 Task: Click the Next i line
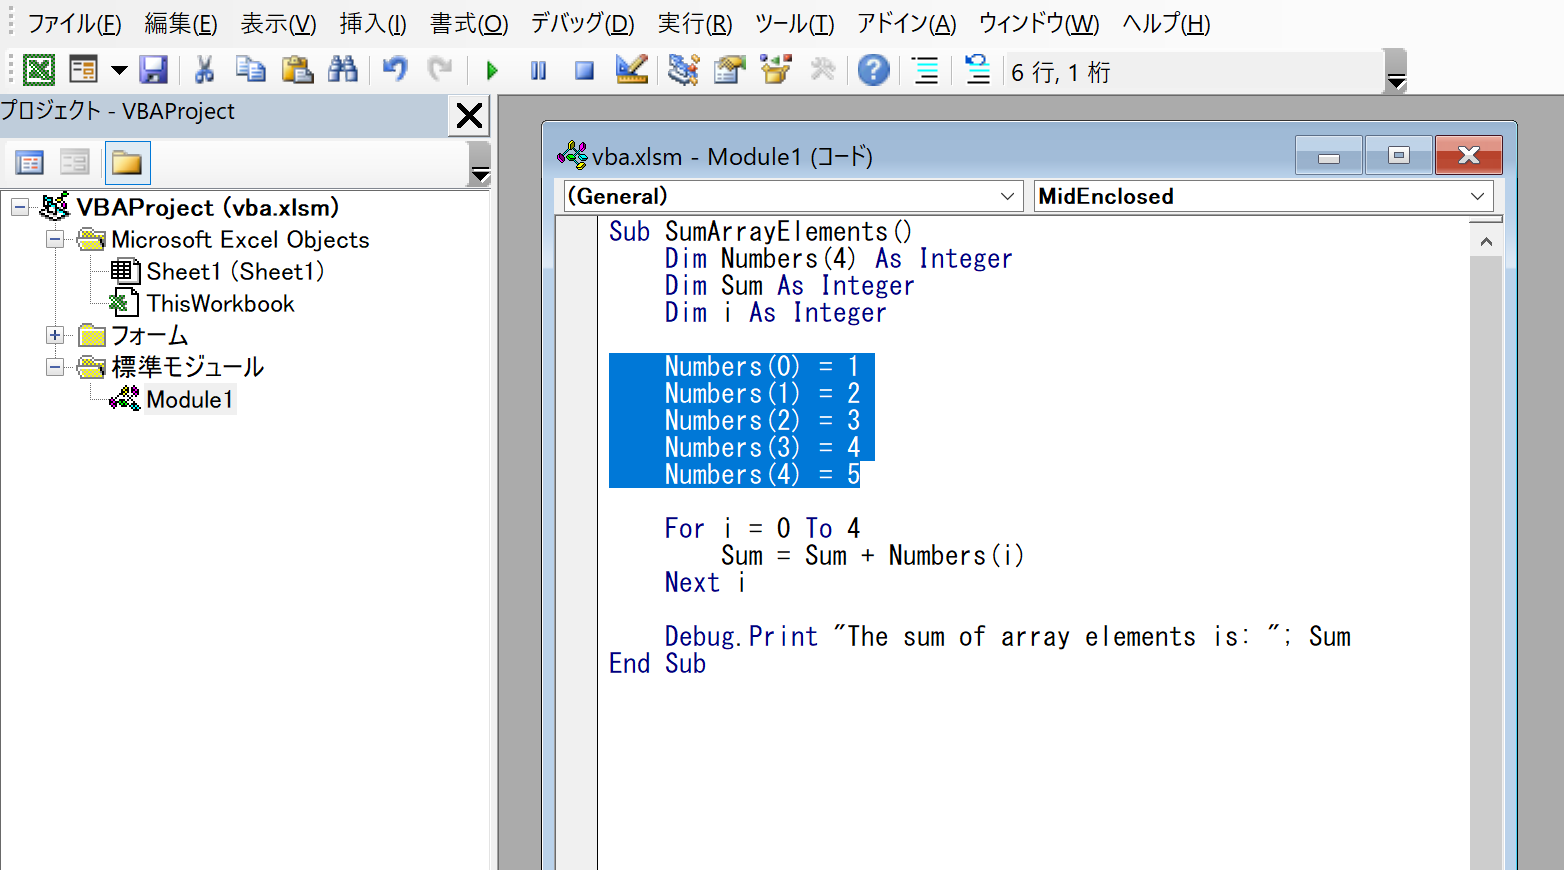tap(705, 583)
